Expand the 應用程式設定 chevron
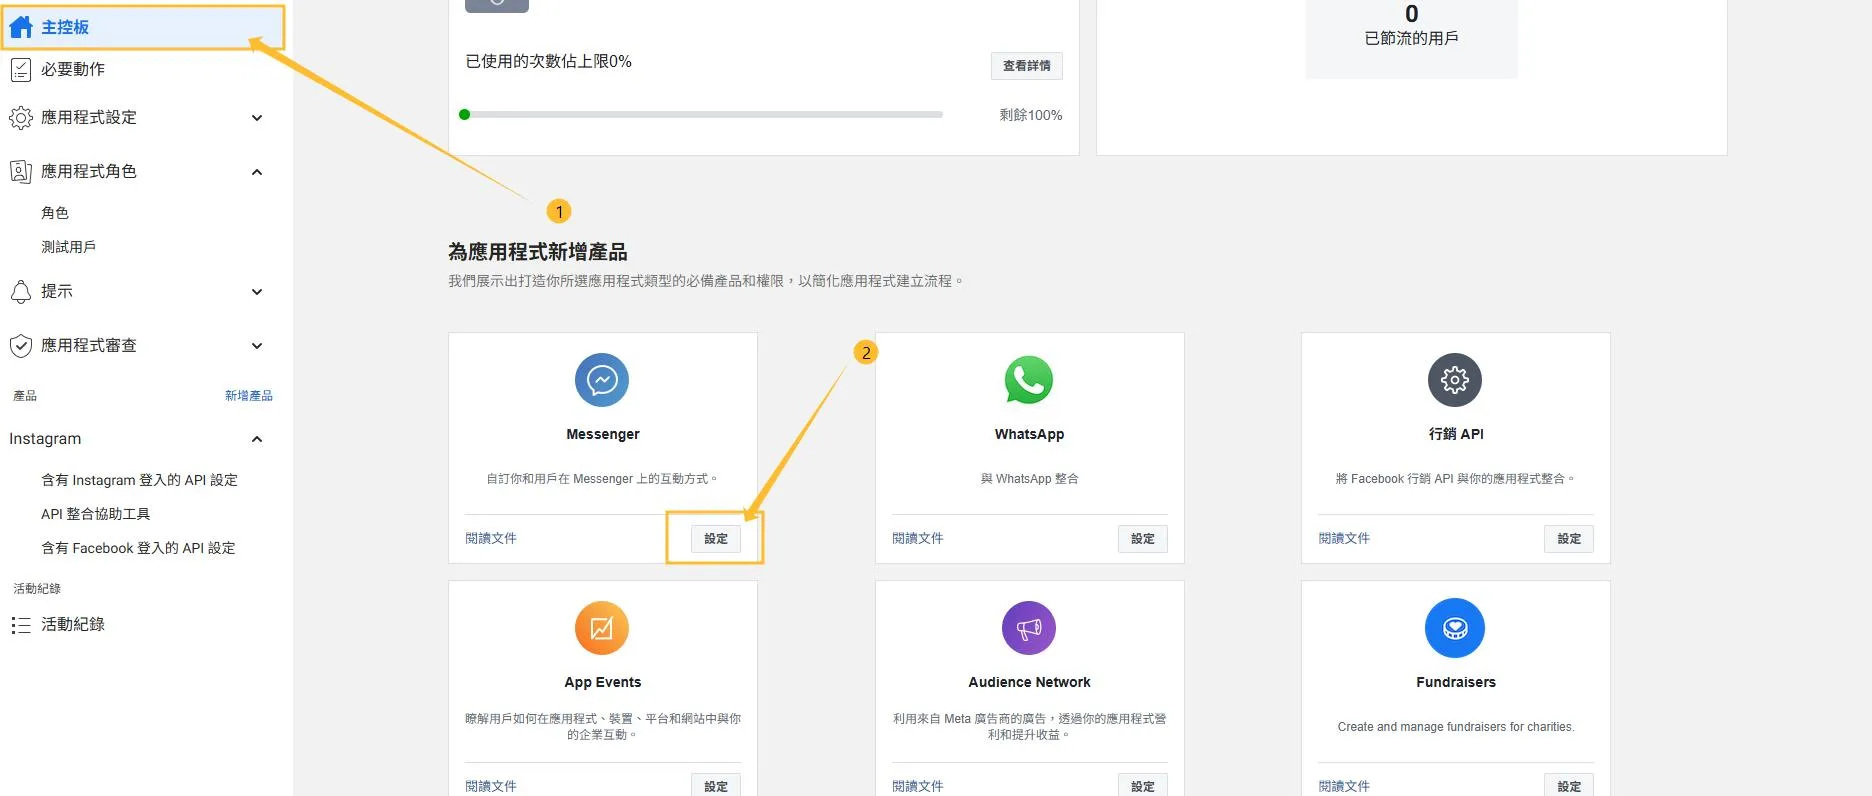 [257, 118]
